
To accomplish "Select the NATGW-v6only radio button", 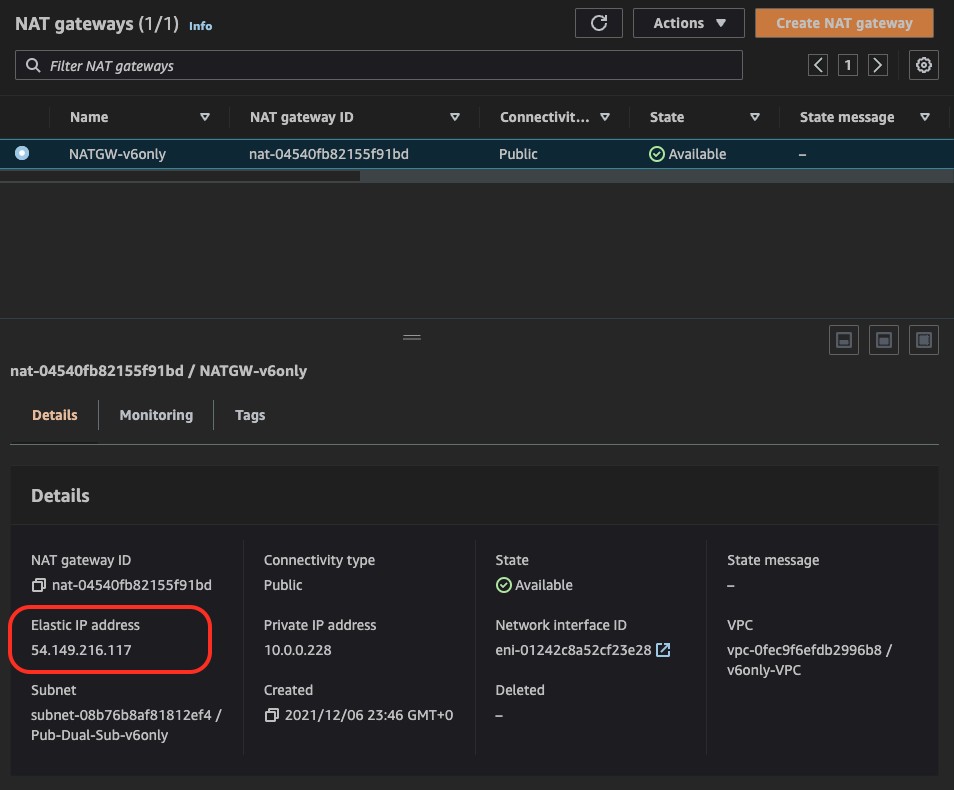I will [x=22, y=153].
